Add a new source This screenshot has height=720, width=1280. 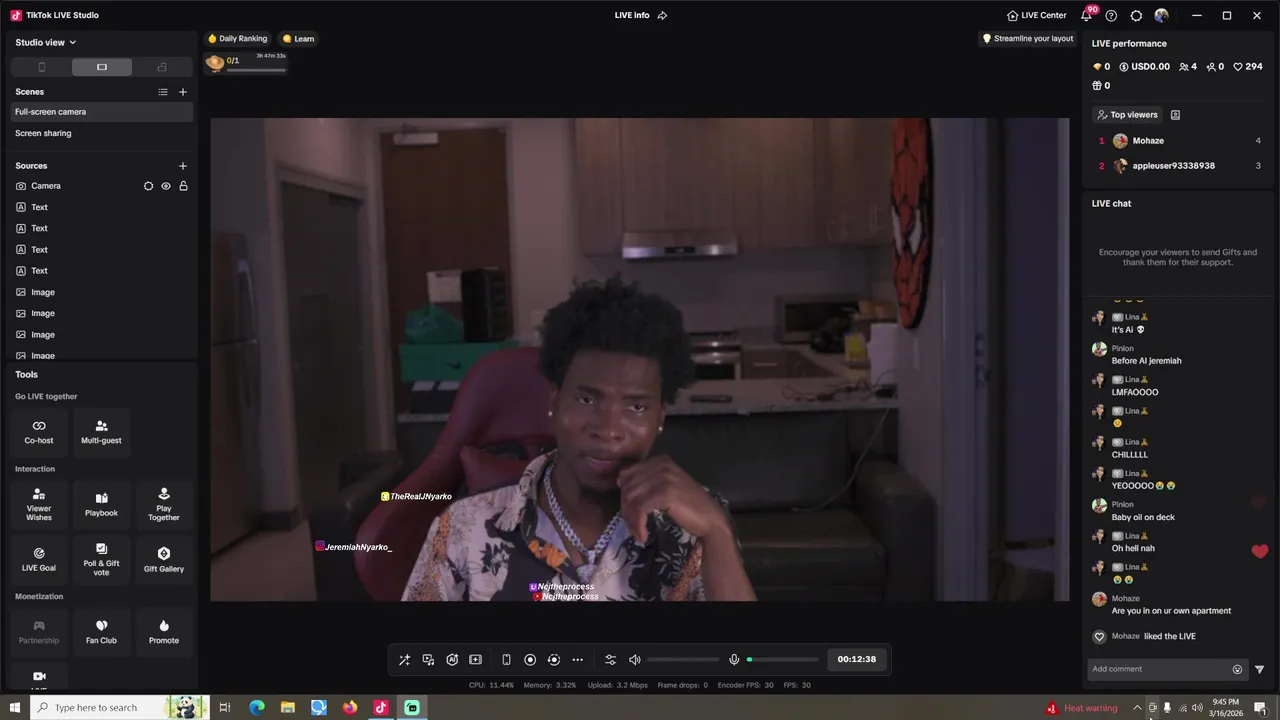(x=182, y=166)
